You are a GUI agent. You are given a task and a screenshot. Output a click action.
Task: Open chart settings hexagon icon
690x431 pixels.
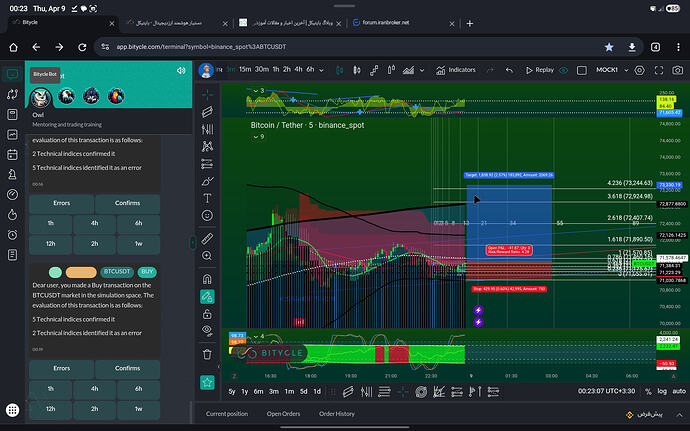click(x=639, y=70)
